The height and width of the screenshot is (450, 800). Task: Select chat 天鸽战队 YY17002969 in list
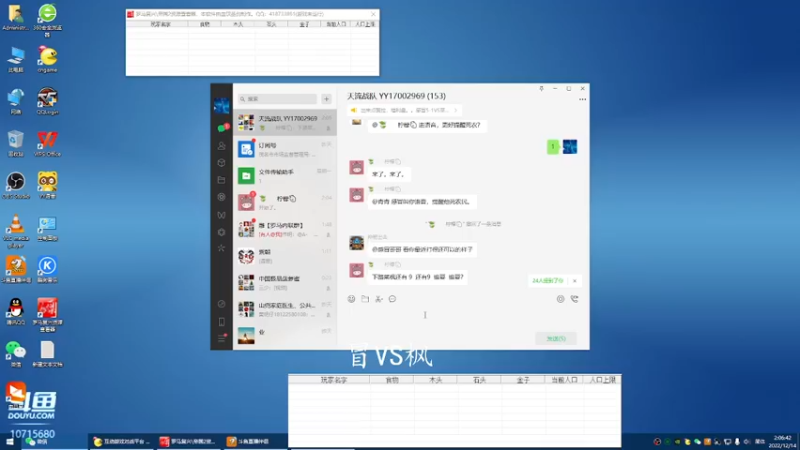[x=285, y=122]
